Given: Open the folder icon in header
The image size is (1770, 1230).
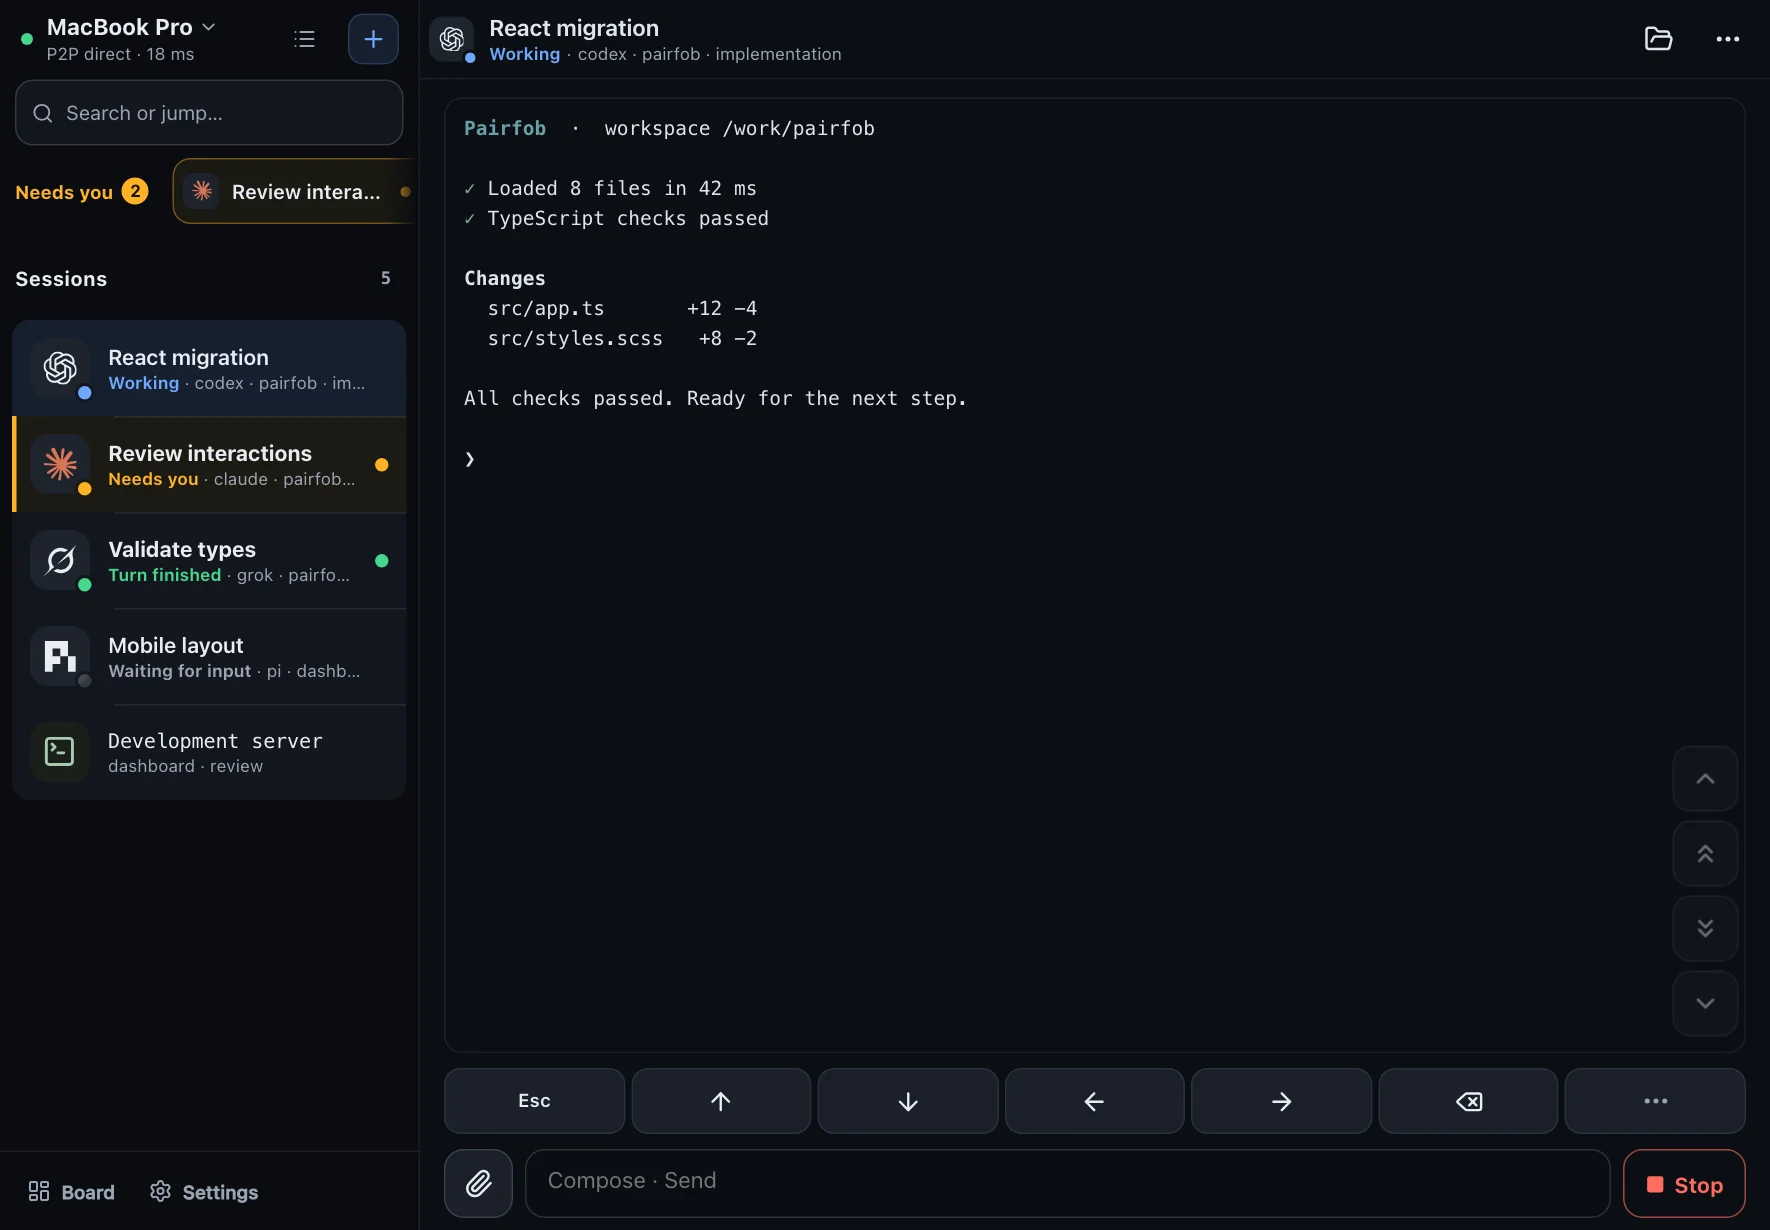Looking at the screenshot, I should pyautogui.click(x=1659, y=39).
